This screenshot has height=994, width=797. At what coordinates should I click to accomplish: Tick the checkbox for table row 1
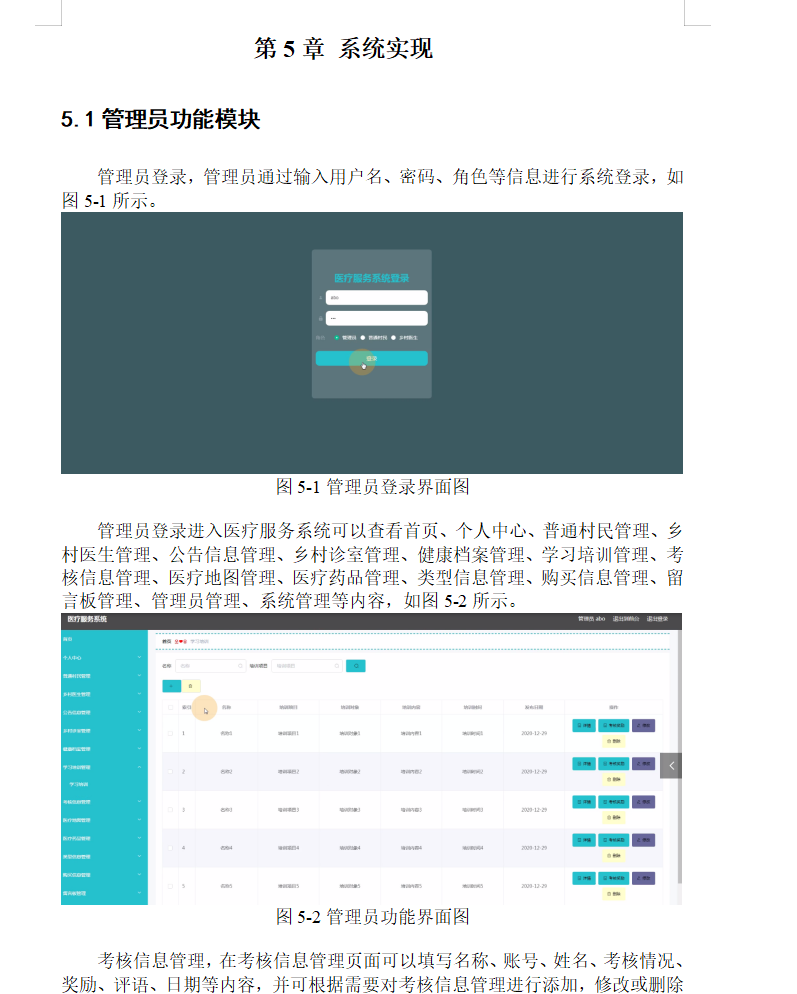[x=170, y=733]
